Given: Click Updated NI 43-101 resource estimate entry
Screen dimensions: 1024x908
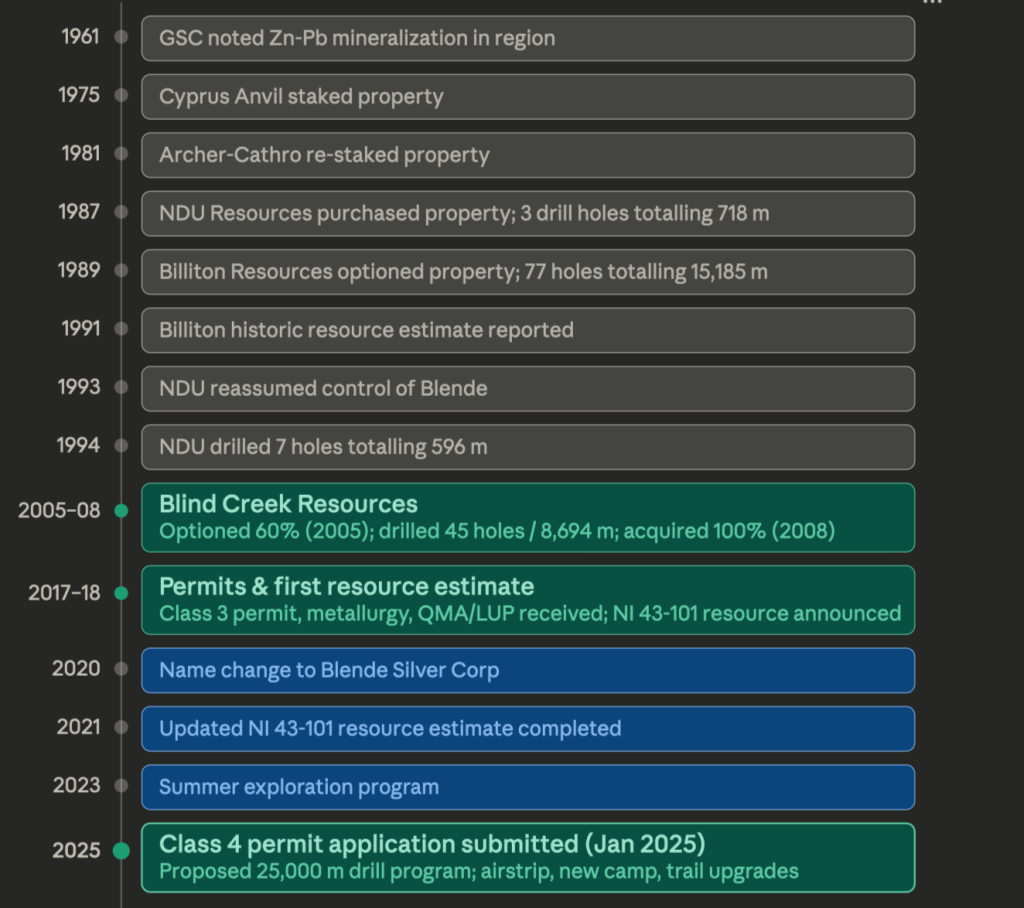Looking at the screenshot, I should coord(528,728).
